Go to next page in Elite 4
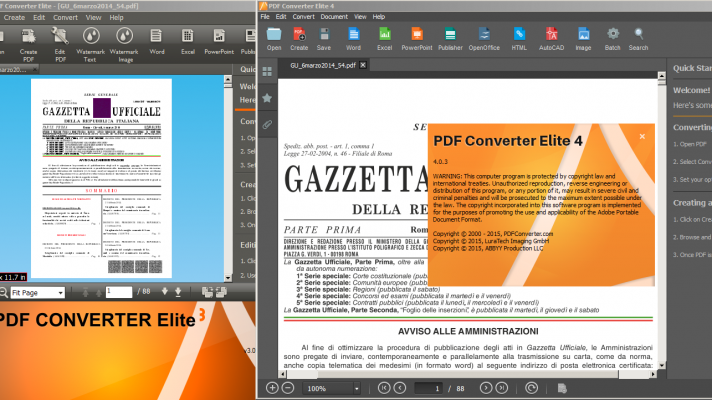Image resolution: width=712 pixels, height=400 pixels. pos(486,388)
